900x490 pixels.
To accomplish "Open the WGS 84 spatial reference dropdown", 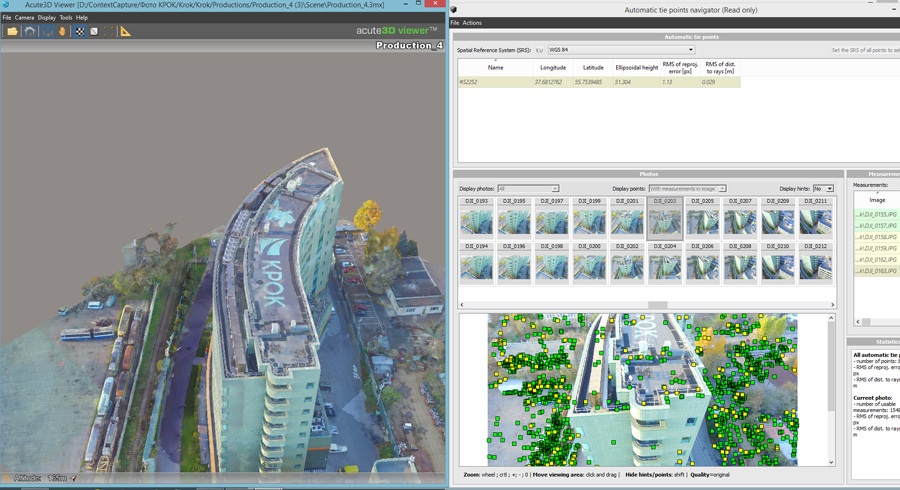I will pos(621,50).
